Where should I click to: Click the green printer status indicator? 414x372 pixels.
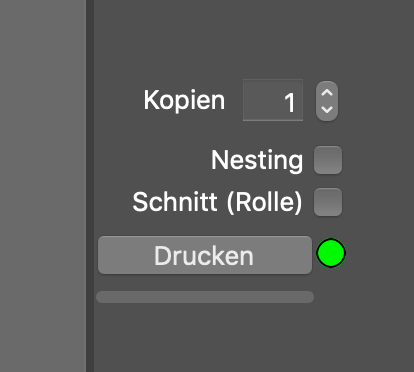coord(331,253)
